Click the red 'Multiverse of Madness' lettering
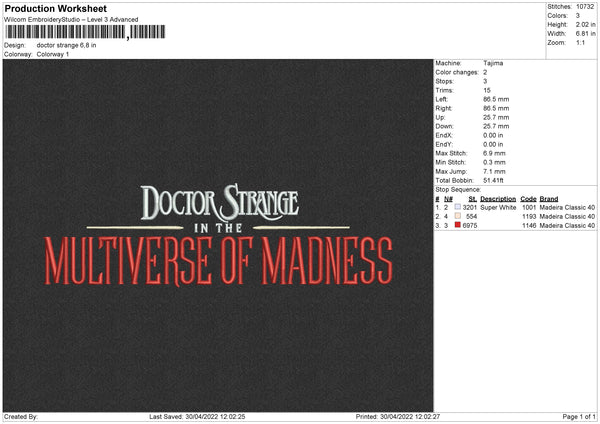The image size is (600, 424). pos(218,261)
